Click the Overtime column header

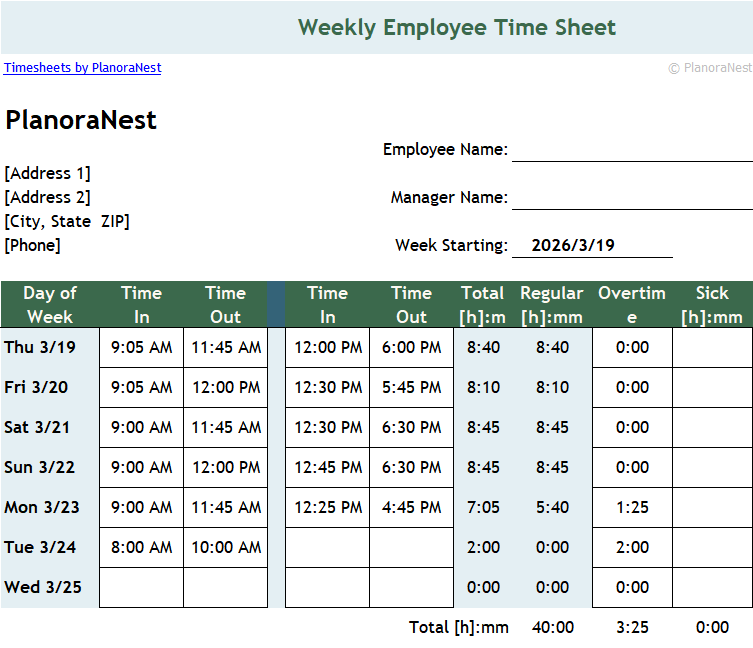click(632, 305)
